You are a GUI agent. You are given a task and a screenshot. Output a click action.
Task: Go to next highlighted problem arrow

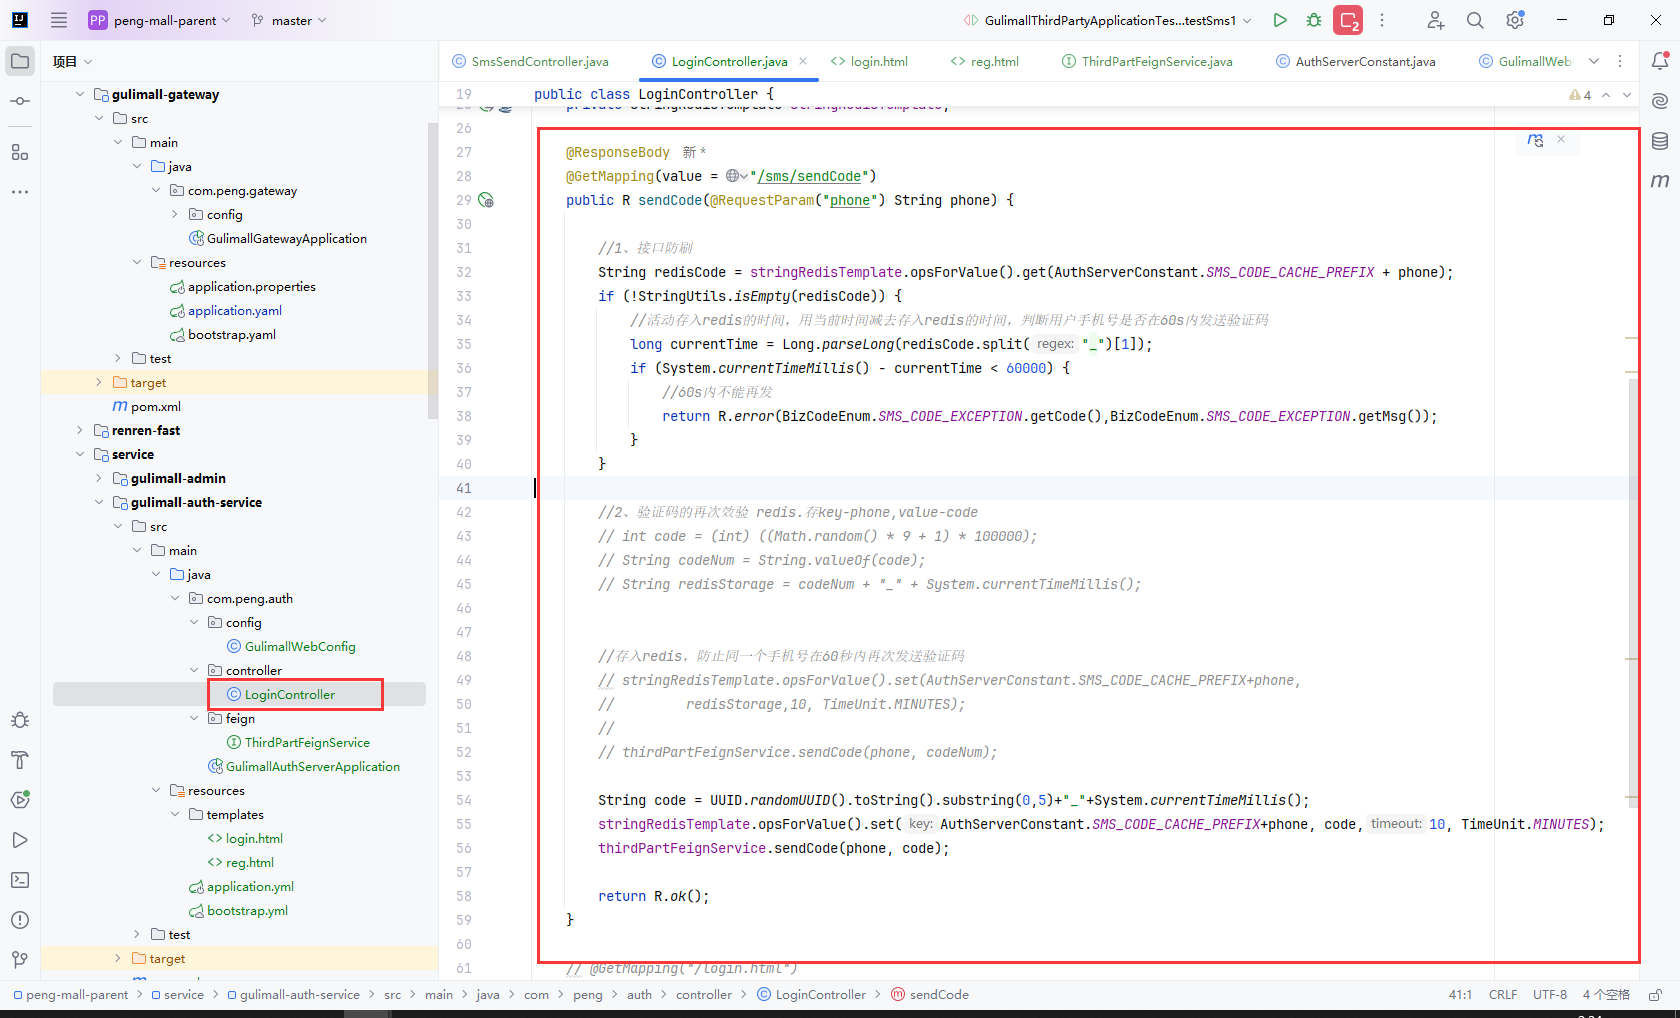click(x=1627, y=95)
